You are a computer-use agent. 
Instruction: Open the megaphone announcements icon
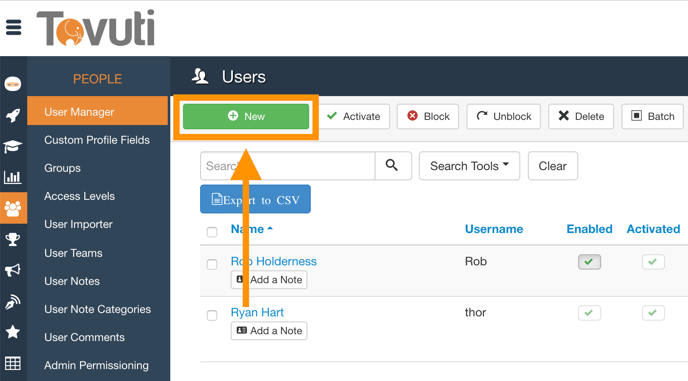coord(13,270)
